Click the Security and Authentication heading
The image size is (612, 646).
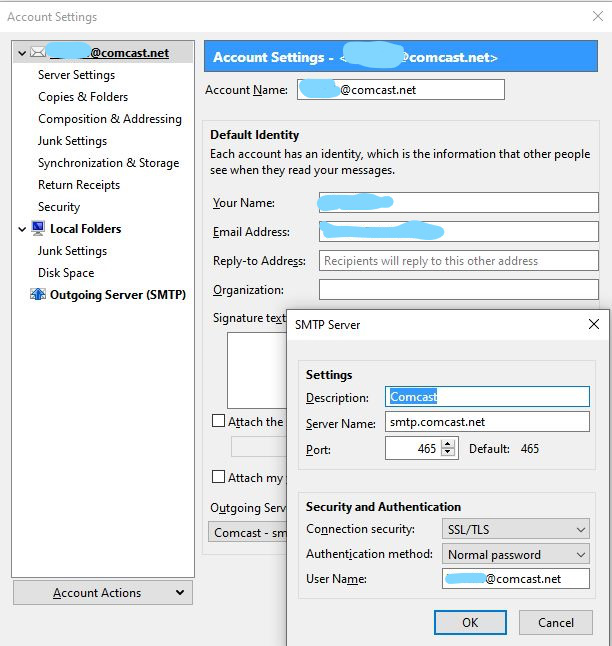pos(383,507)
